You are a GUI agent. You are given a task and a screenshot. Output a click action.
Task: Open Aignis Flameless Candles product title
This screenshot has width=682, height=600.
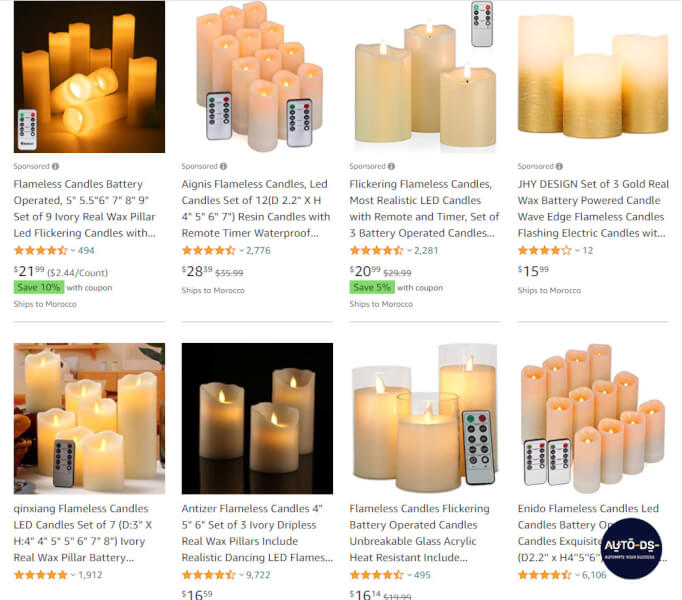pyautogui.click(x=256, y=208)
